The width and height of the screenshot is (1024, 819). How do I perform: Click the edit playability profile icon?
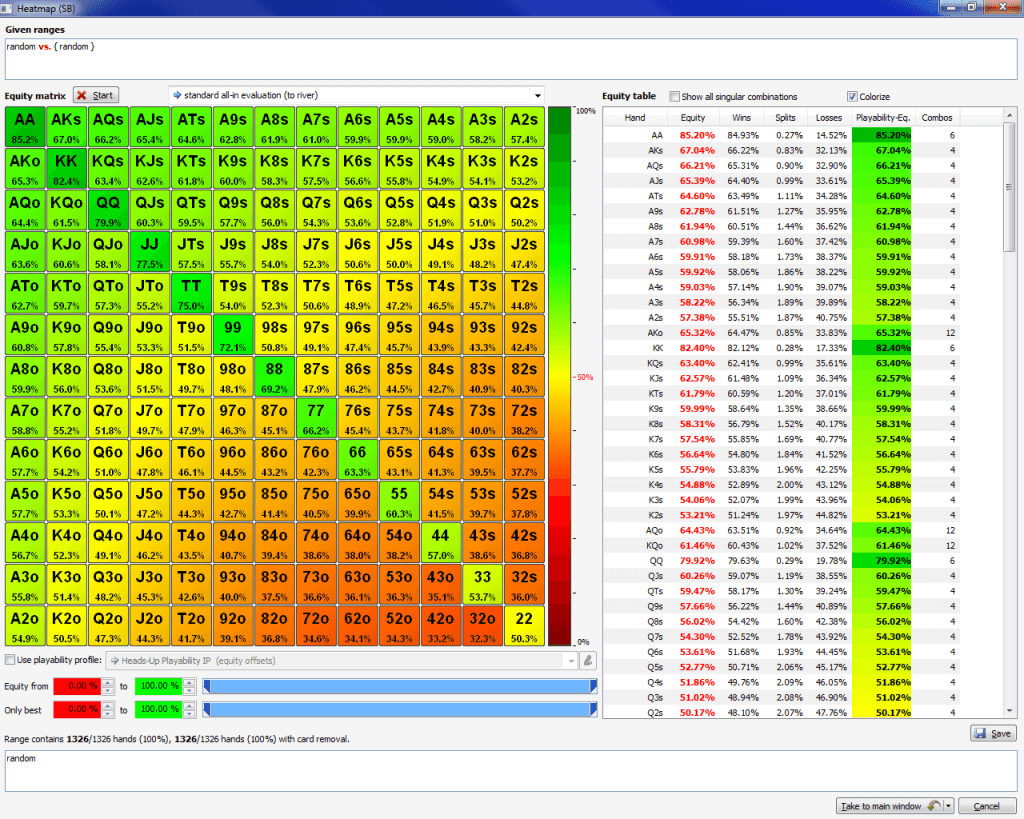[x=589, y=660]
